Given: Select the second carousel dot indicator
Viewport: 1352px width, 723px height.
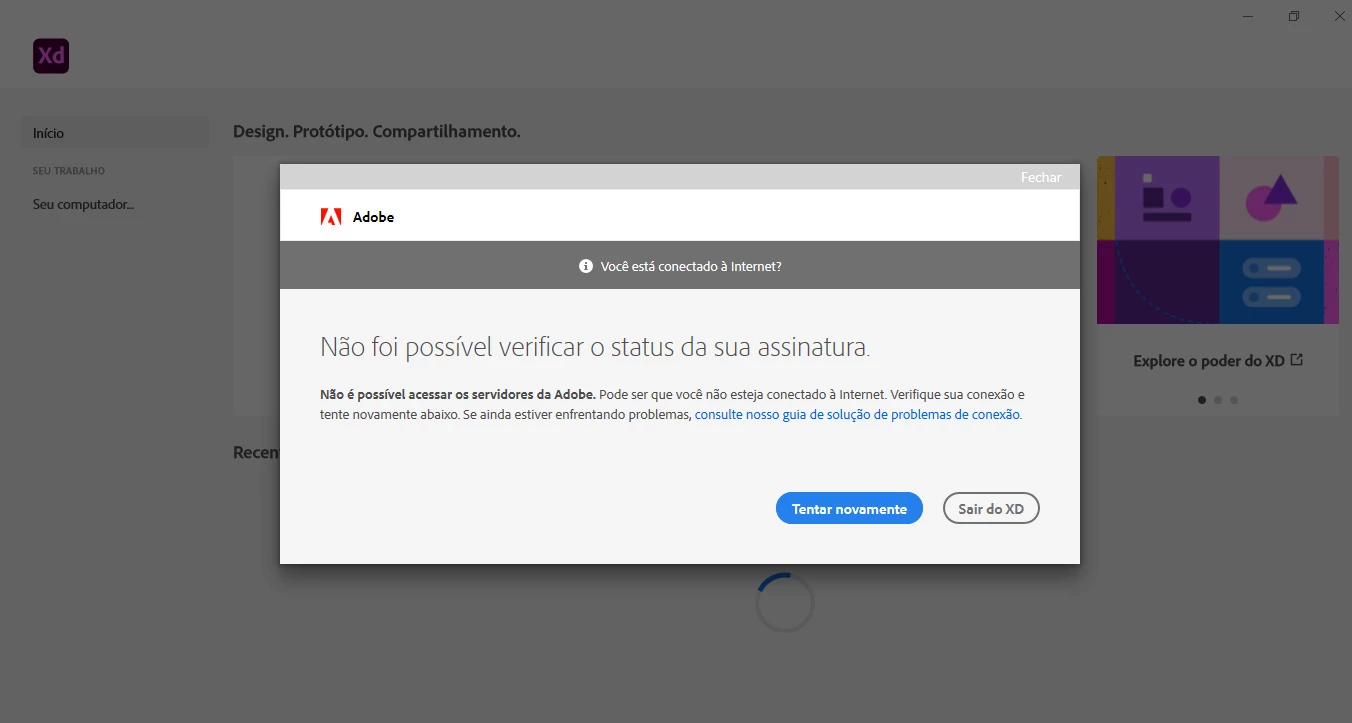Looking at the screenshot, I should coord(1218,400).
